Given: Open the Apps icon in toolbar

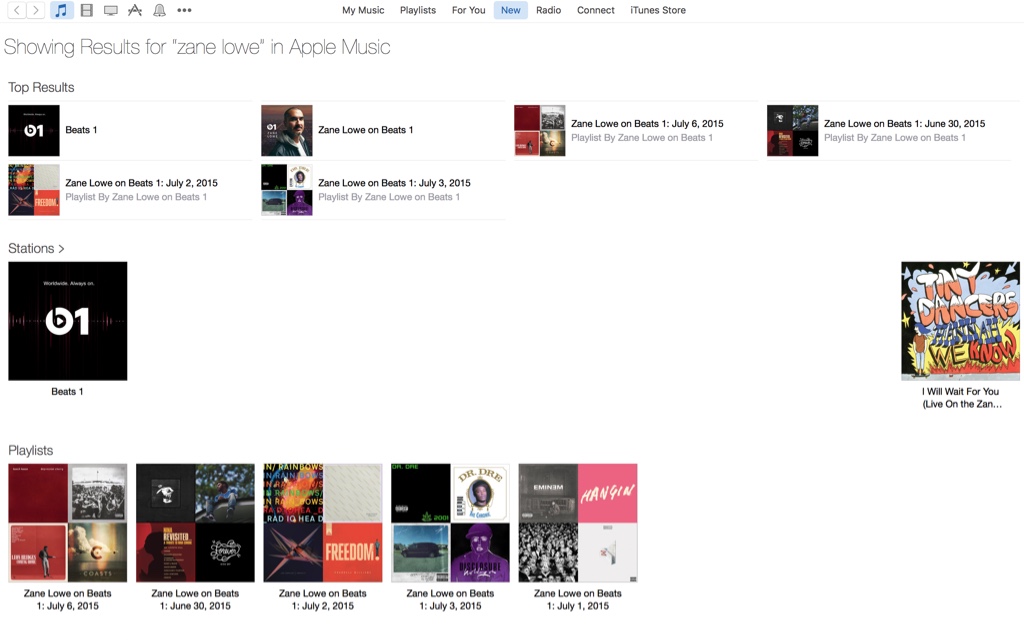Looking at the screenshot, I should coord(135,10).
